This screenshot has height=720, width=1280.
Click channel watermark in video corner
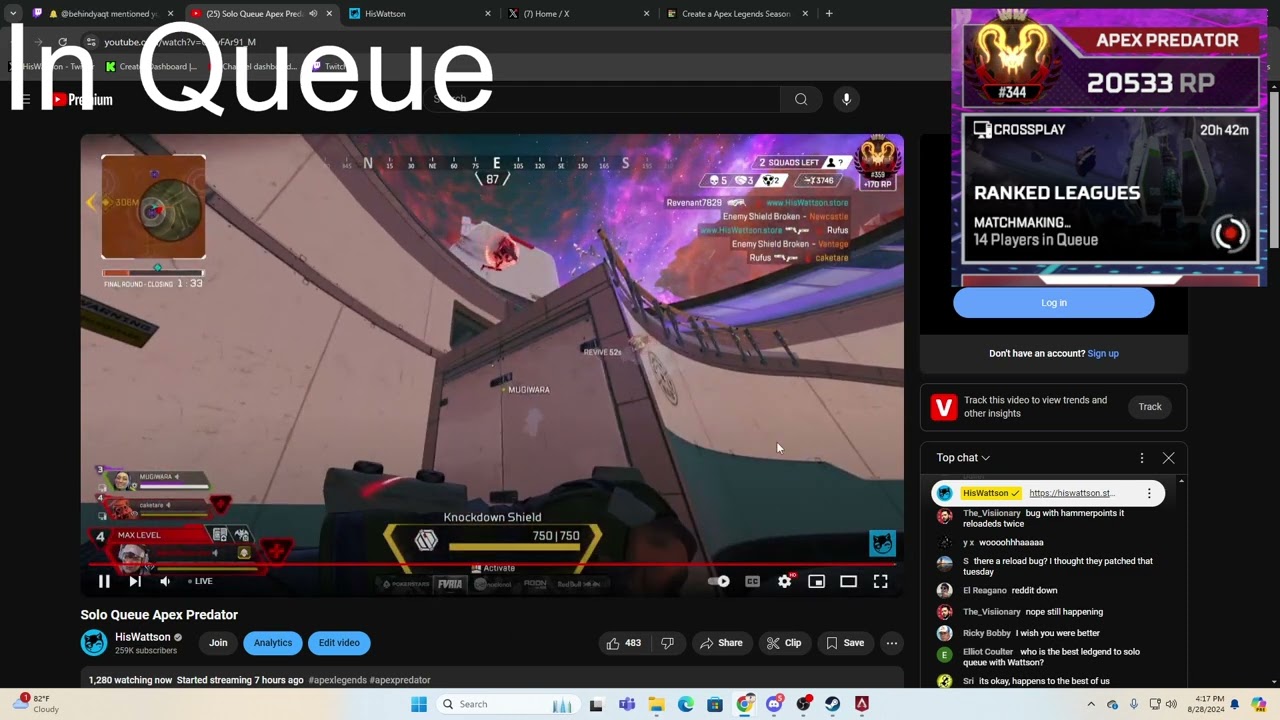coord(881,543)
